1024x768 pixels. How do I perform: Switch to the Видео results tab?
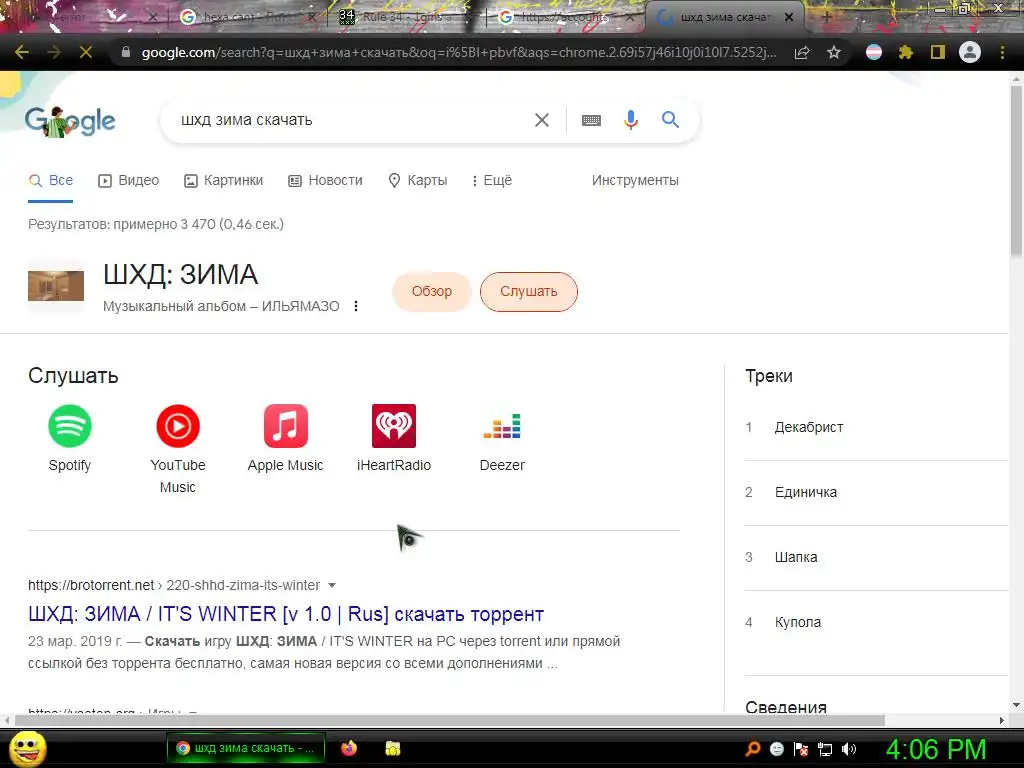point(128,180)
